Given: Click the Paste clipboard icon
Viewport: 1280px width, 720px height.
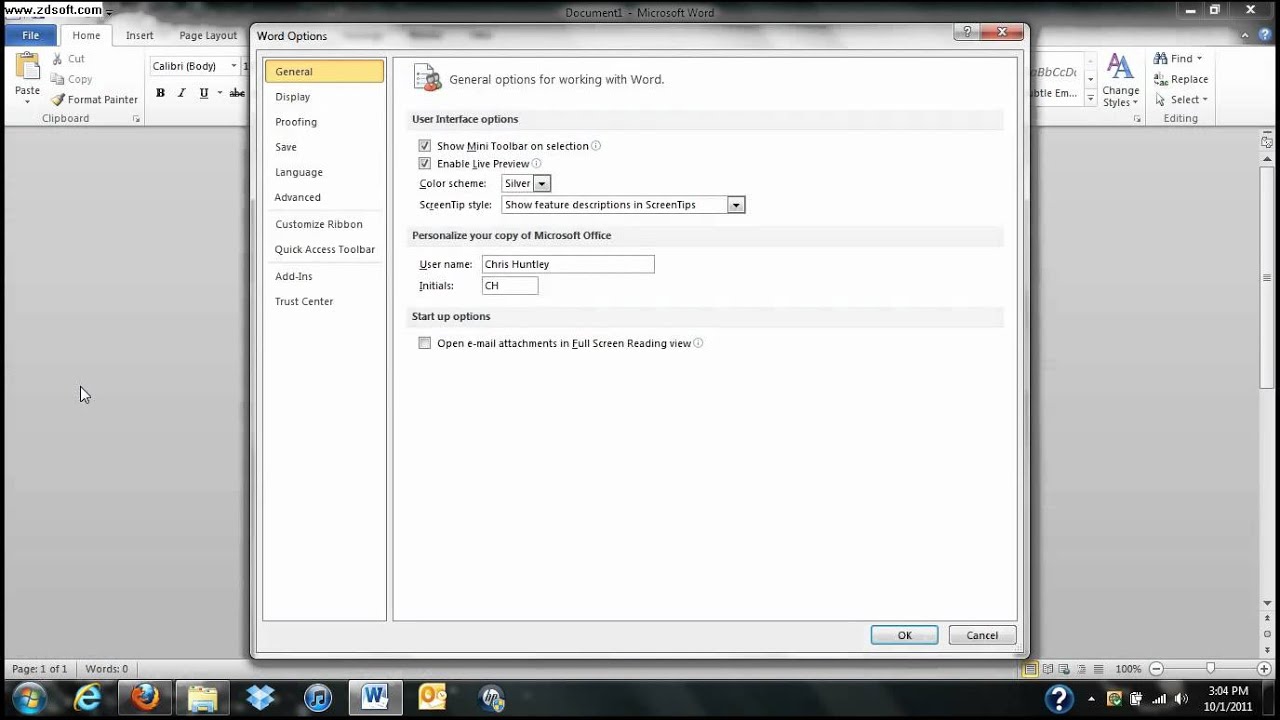Looking at the screenshot, I should point(27,67).
